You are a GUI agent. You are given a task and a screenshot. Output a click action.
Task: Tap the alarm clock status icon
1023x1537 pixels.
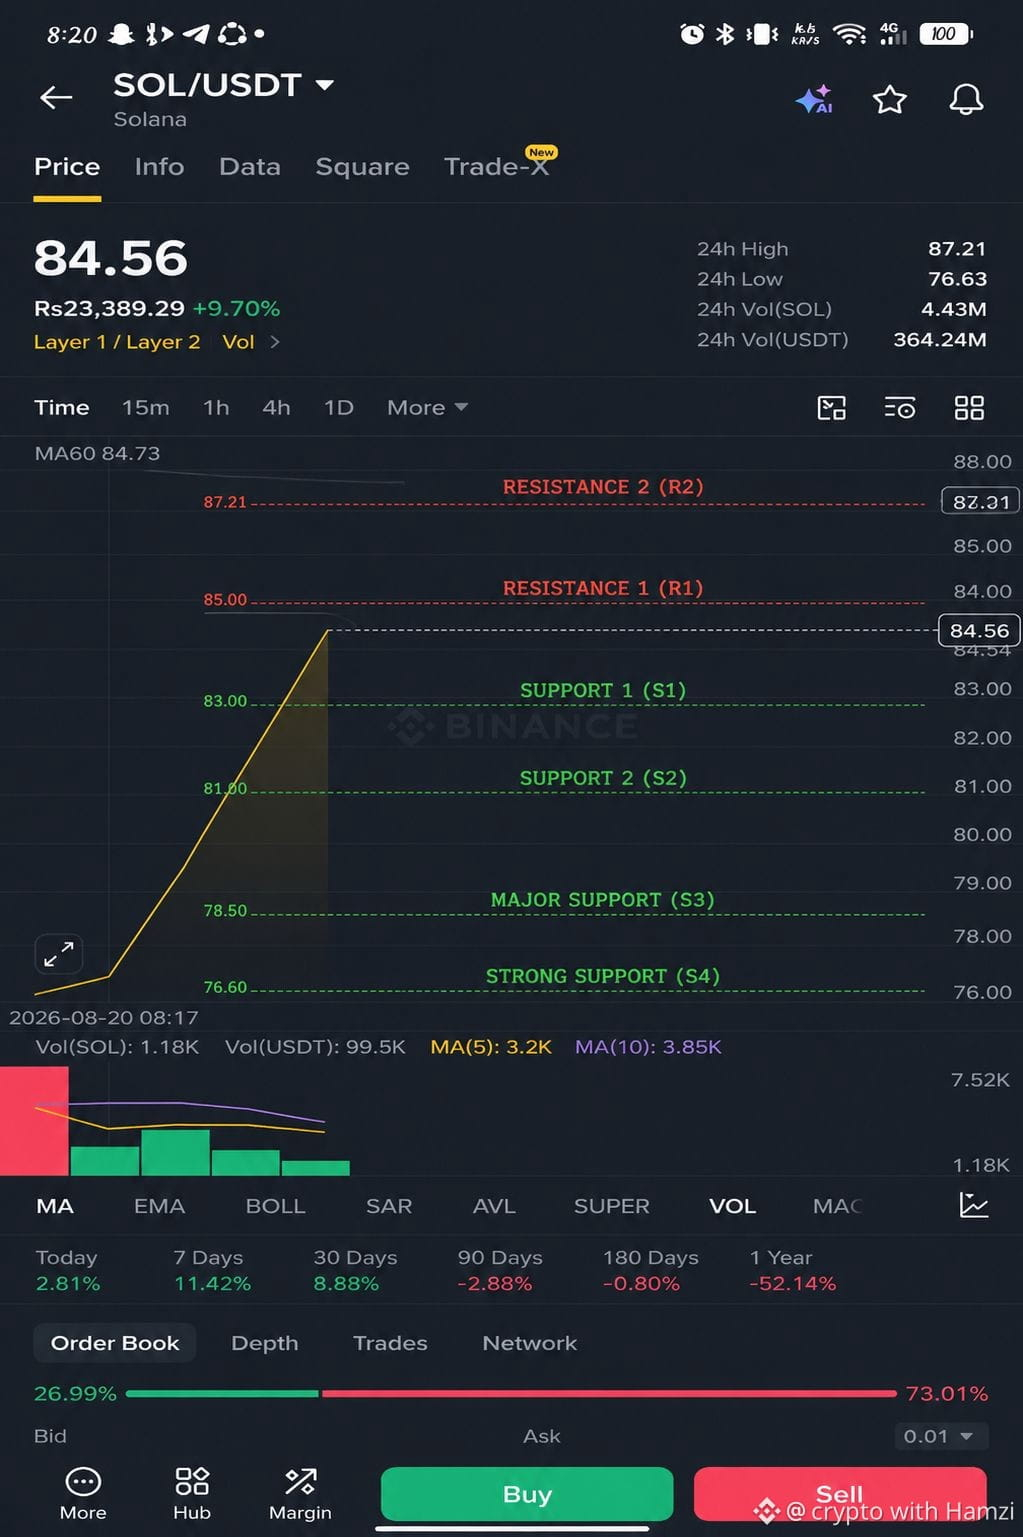point(692,34)
